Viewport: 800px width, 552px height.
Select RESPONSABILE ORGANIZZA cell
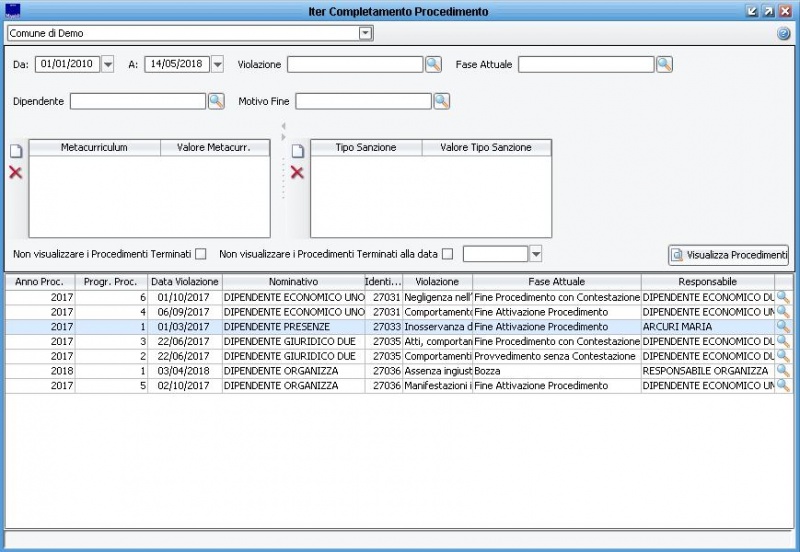point(708,371)
